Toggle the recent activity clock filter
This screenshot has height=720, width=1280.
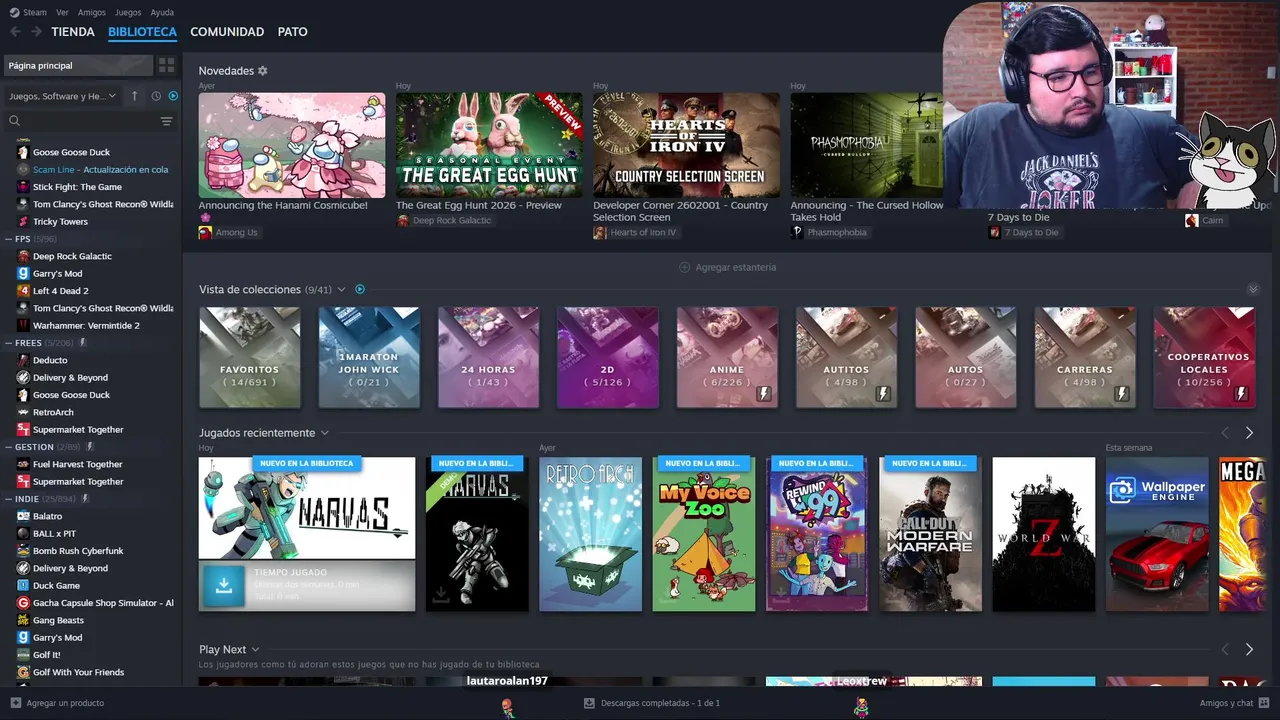(156, 96)
